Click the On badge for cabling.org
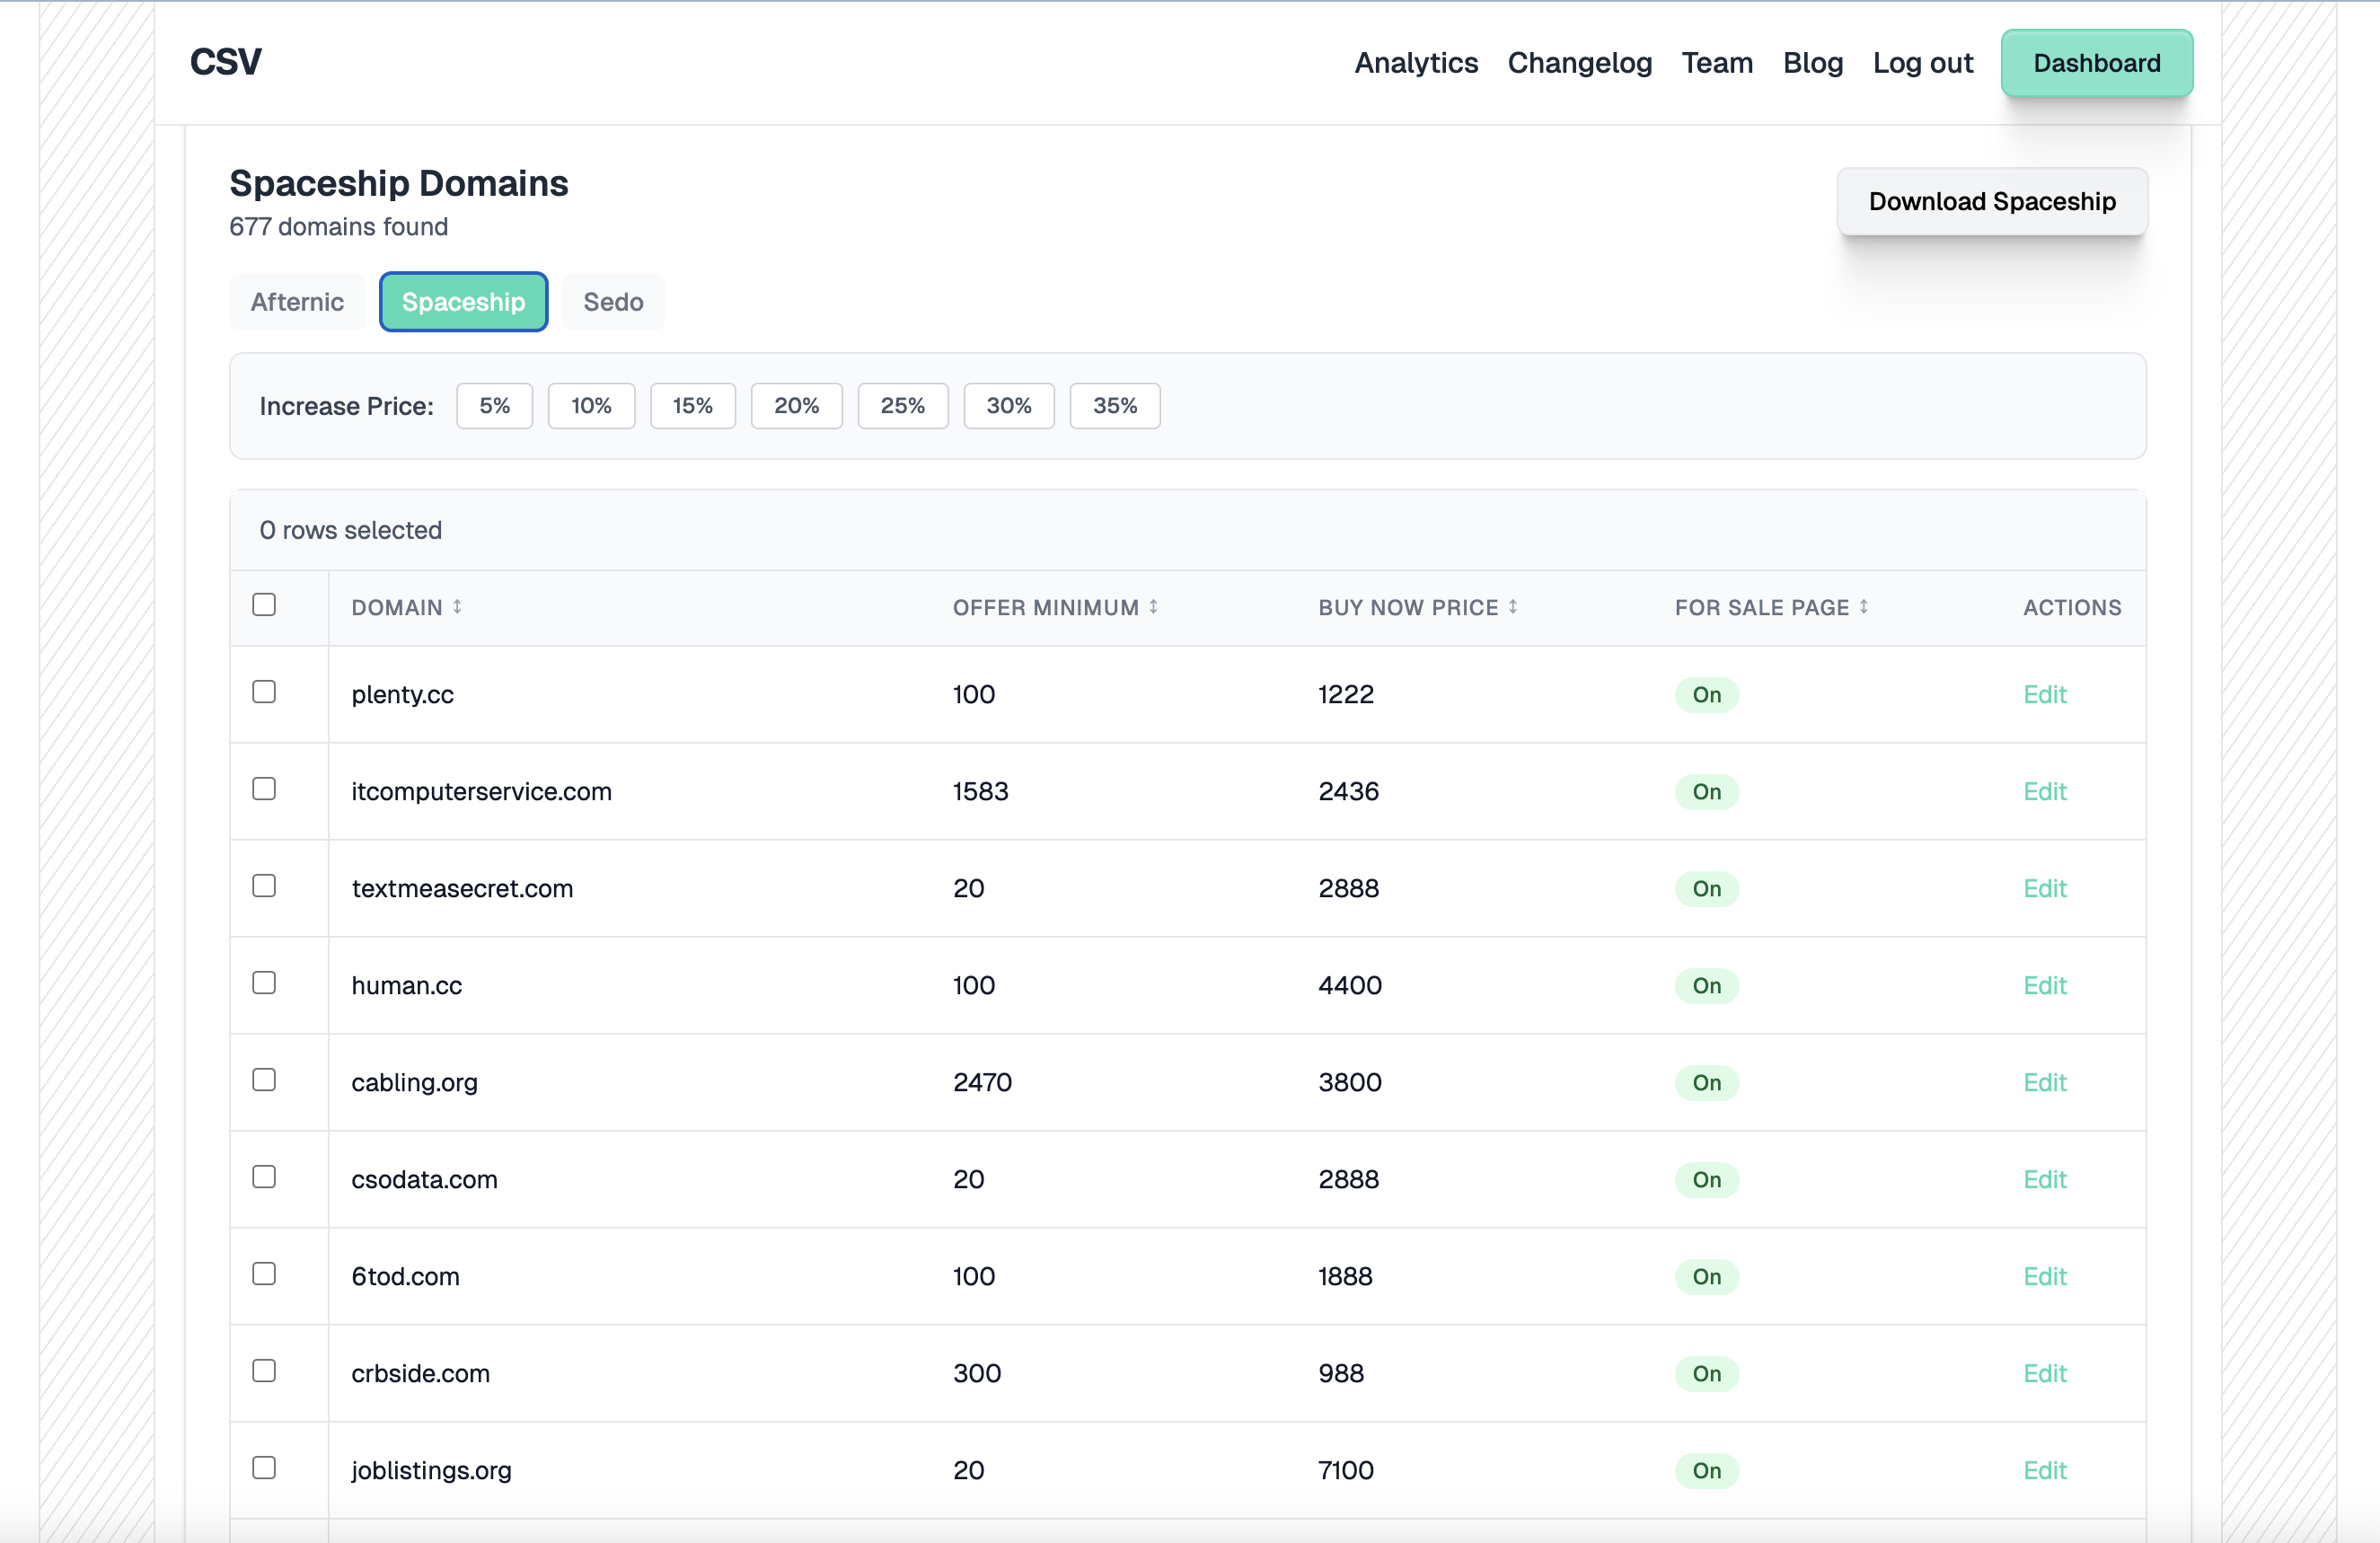Image resolution: width=2380 pixels, height=1543 pixels. tap(1706, 1082)
